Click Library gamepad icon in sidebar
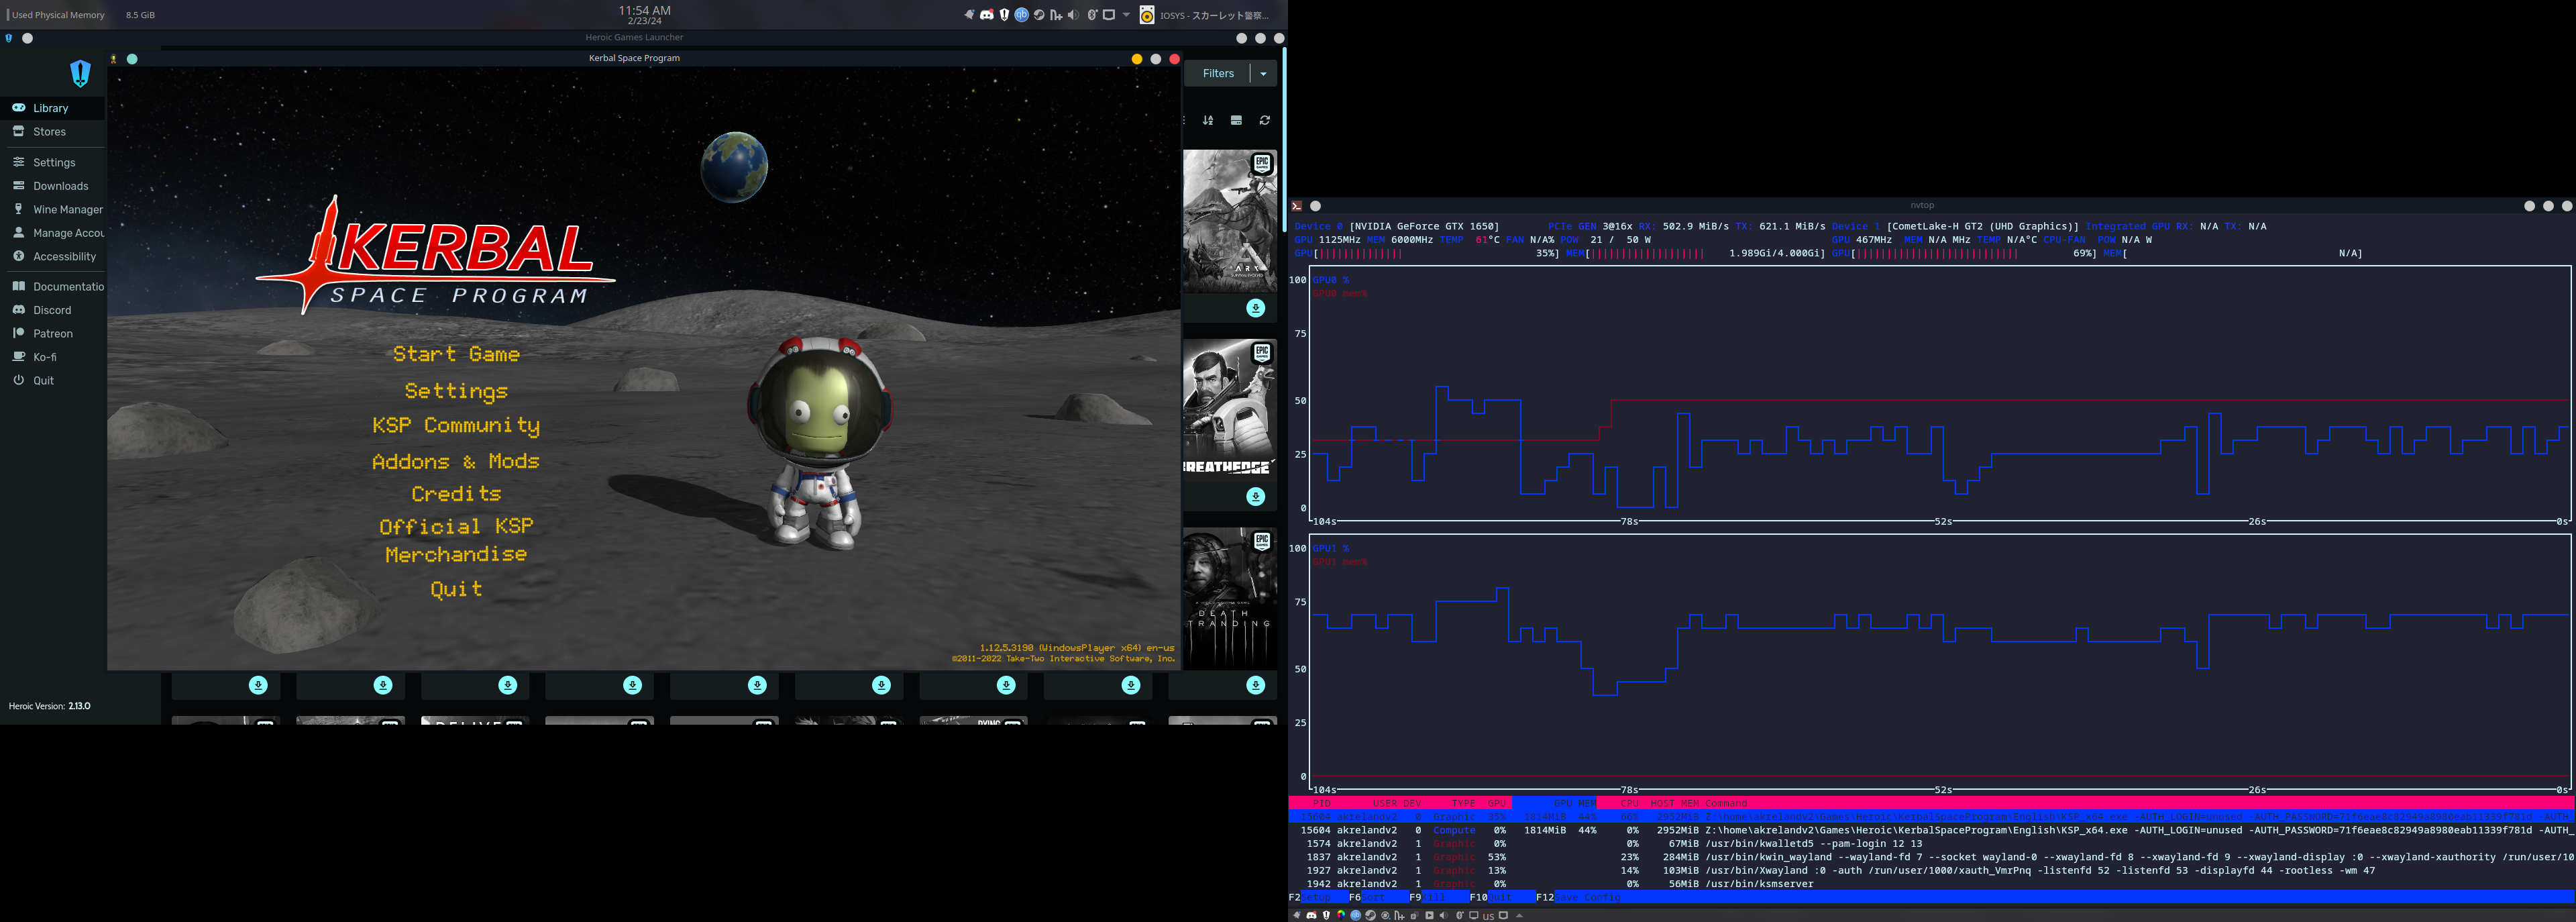Image resolution: width=2576 pixels, height=922 pixels. [18, 108]
